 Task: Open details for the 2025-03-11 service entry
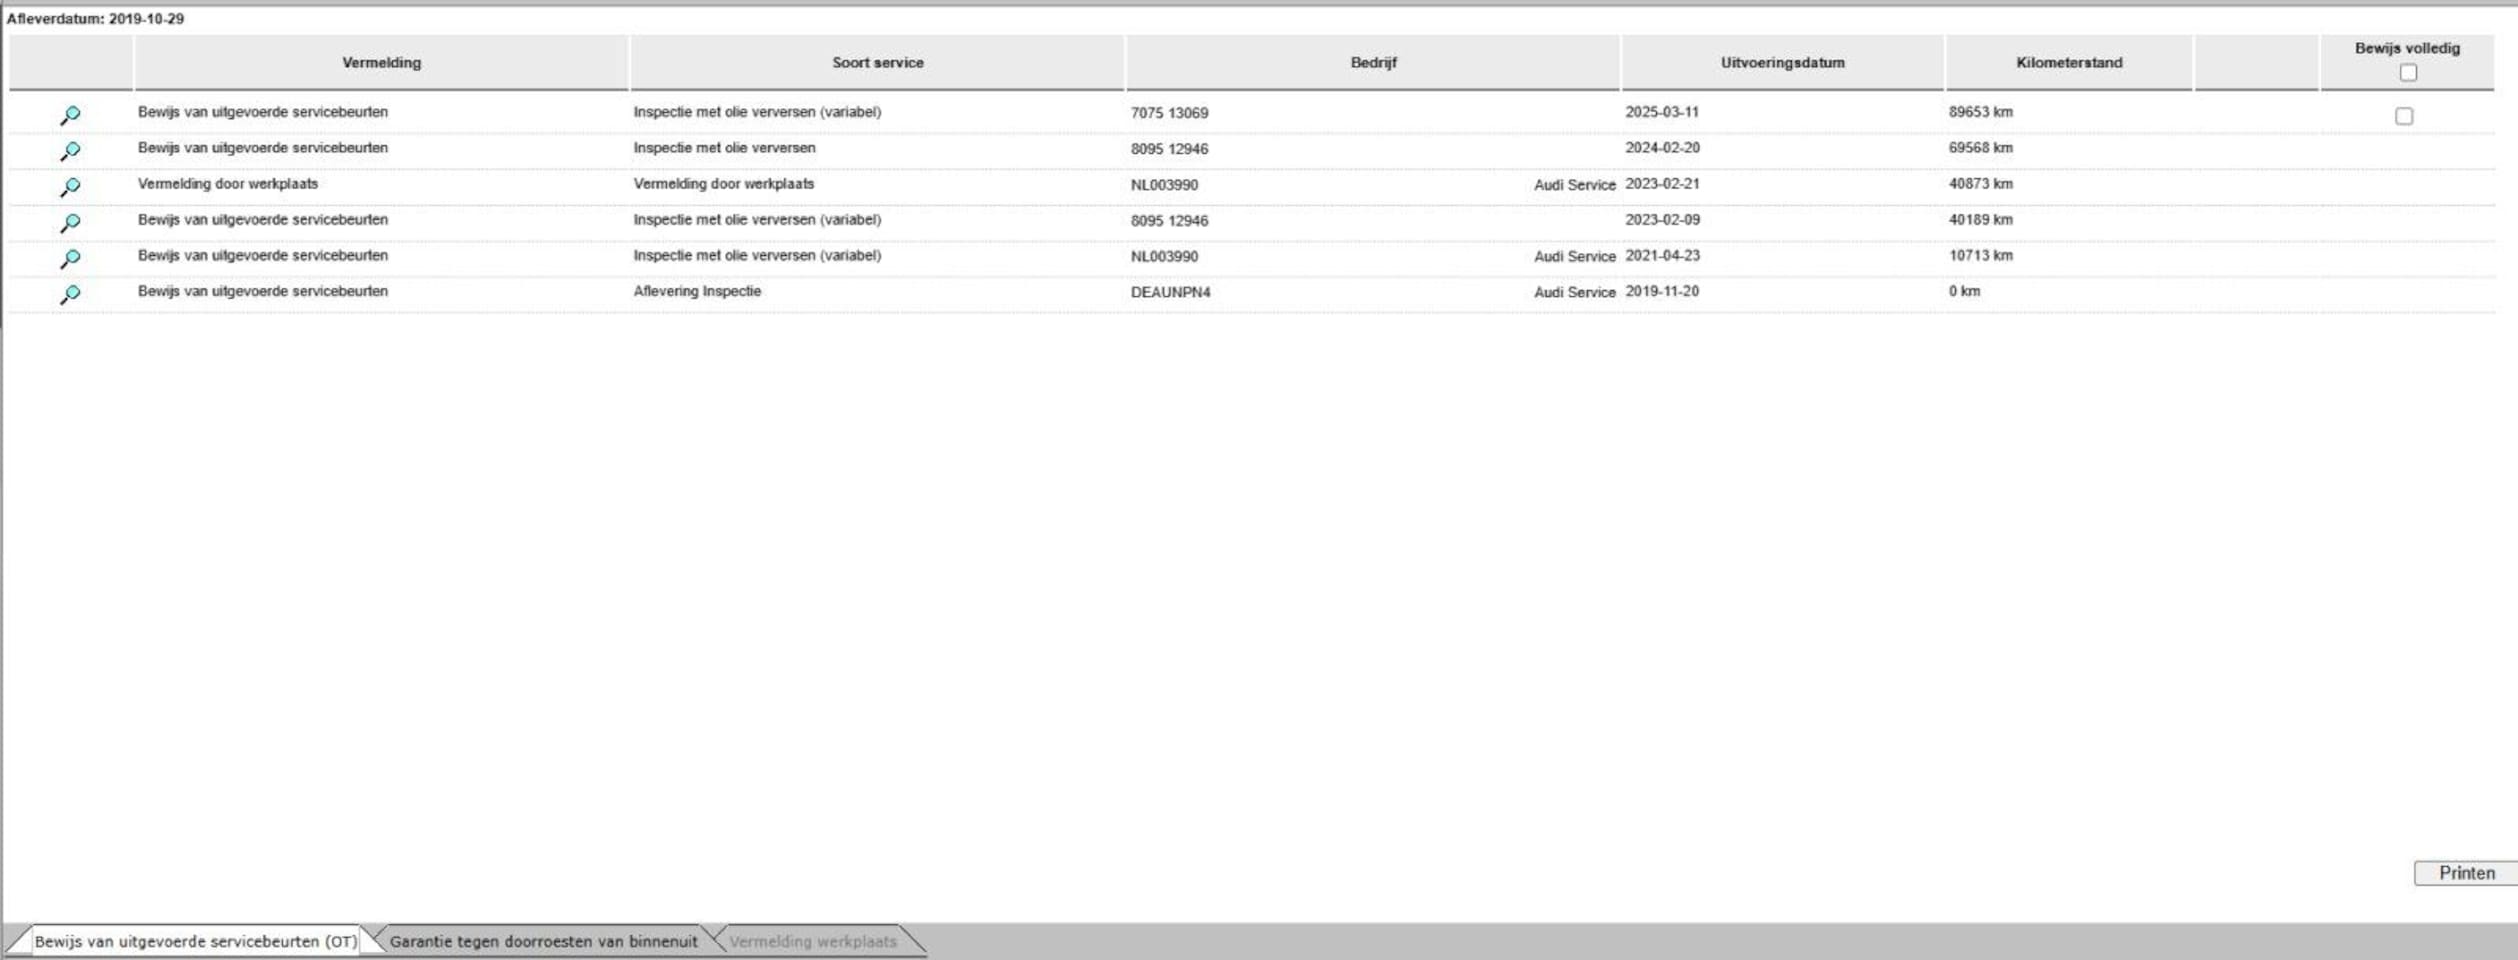click(x=70, y=115)
